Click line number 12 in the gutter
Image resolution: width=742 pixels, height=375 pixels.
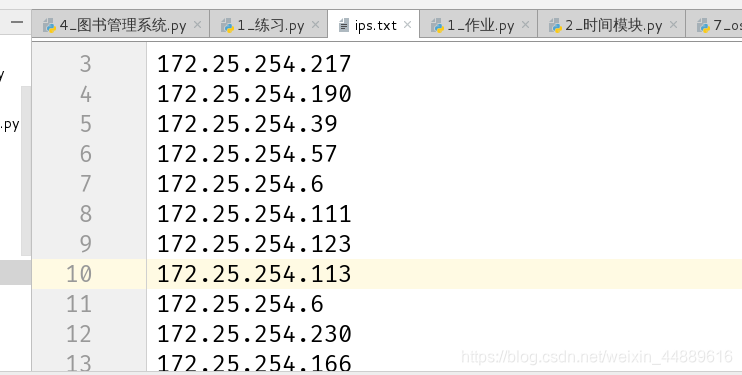click(79, 334)
